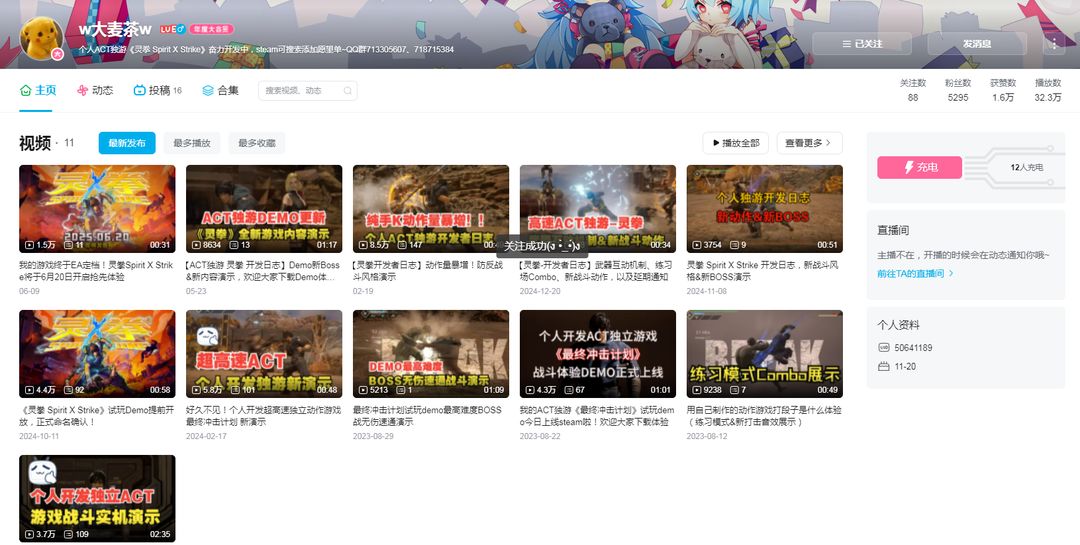Screen dimensions: 1080x545
Task: Expand 查看更多 videos chevron
Action: [809, 143]
